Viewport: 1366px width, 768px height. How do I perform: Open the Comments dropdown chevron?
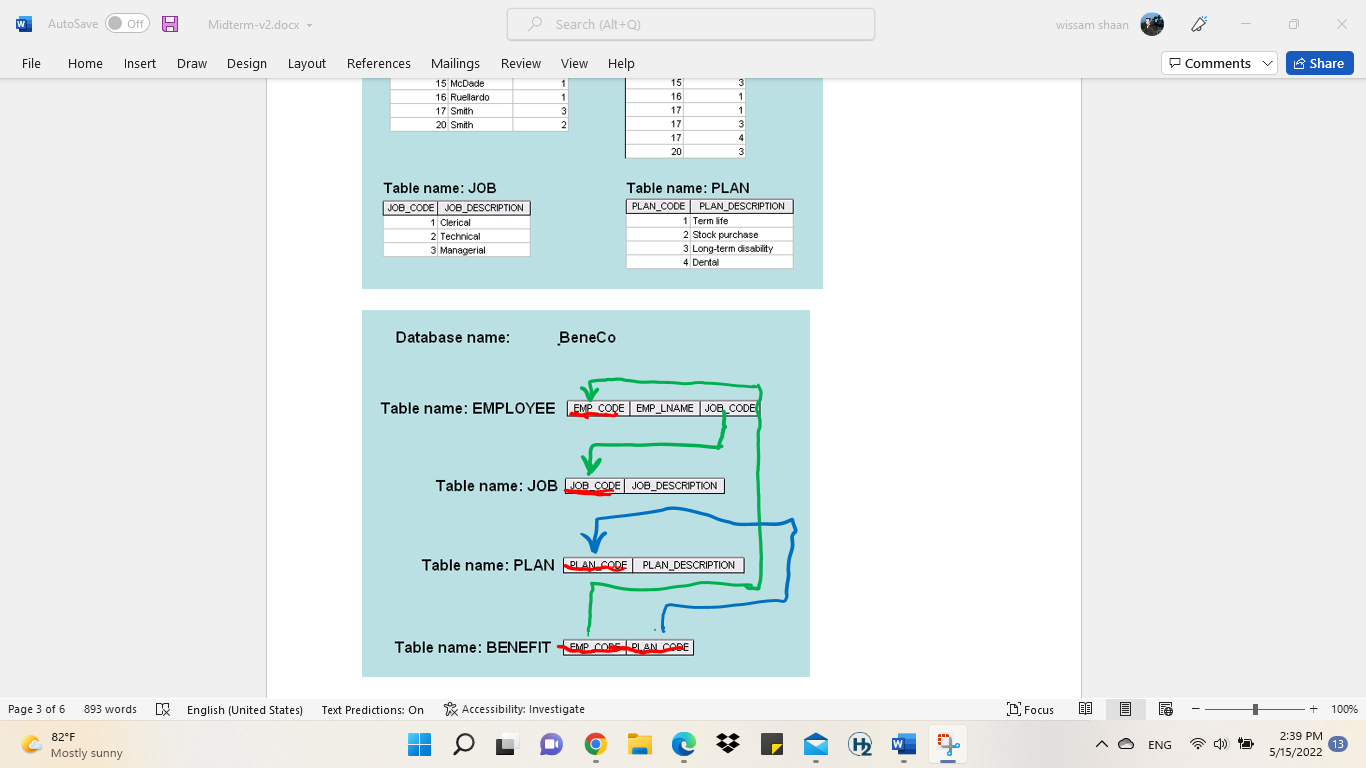click(x=1269, y=62)
